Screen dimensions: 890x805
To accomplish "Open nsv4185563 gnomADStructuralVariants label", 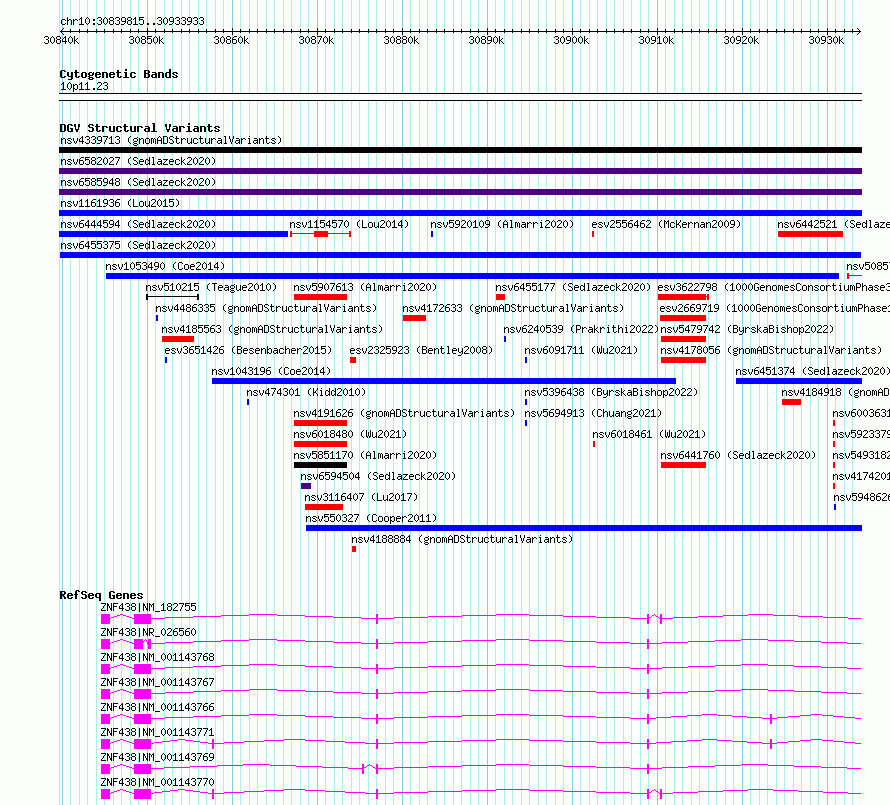I will point(272,329).
